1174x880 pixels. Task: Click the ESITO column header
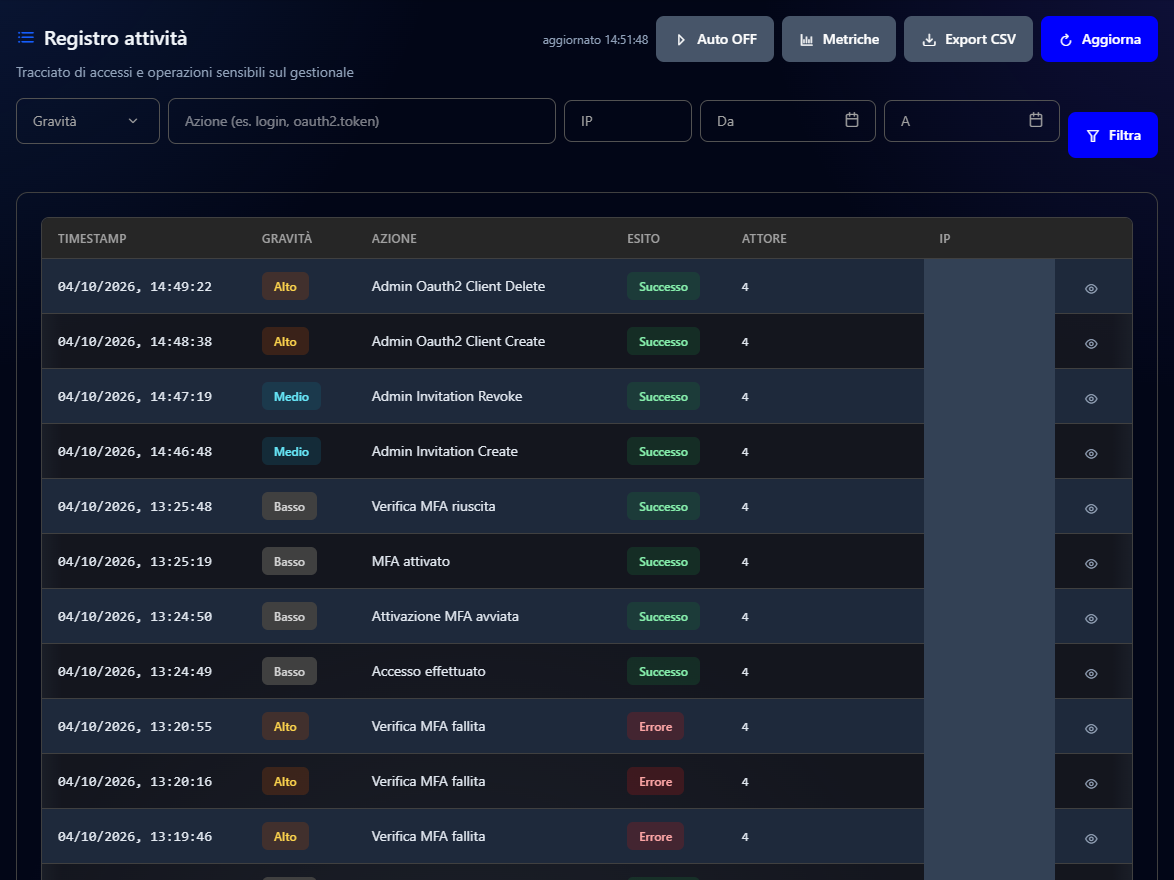pyautogui.click(x=643, y=238)
